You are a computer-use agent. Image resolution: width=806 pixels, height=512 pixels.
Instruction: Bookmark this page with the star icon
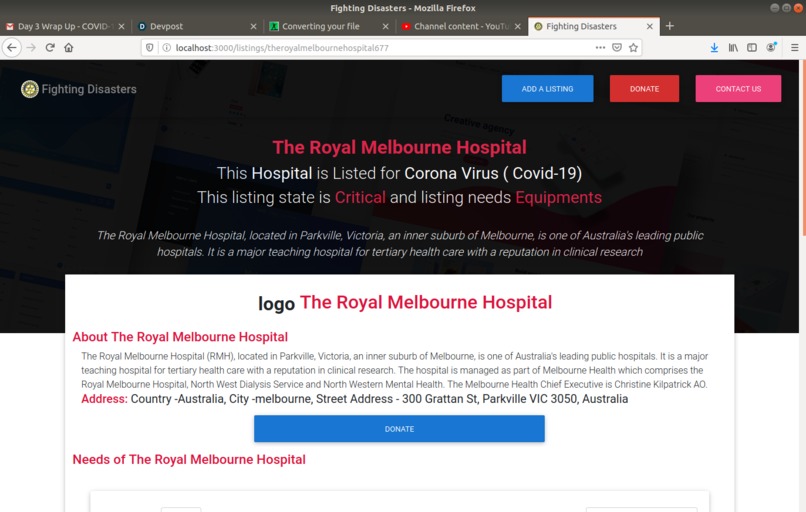click(633, 48)
